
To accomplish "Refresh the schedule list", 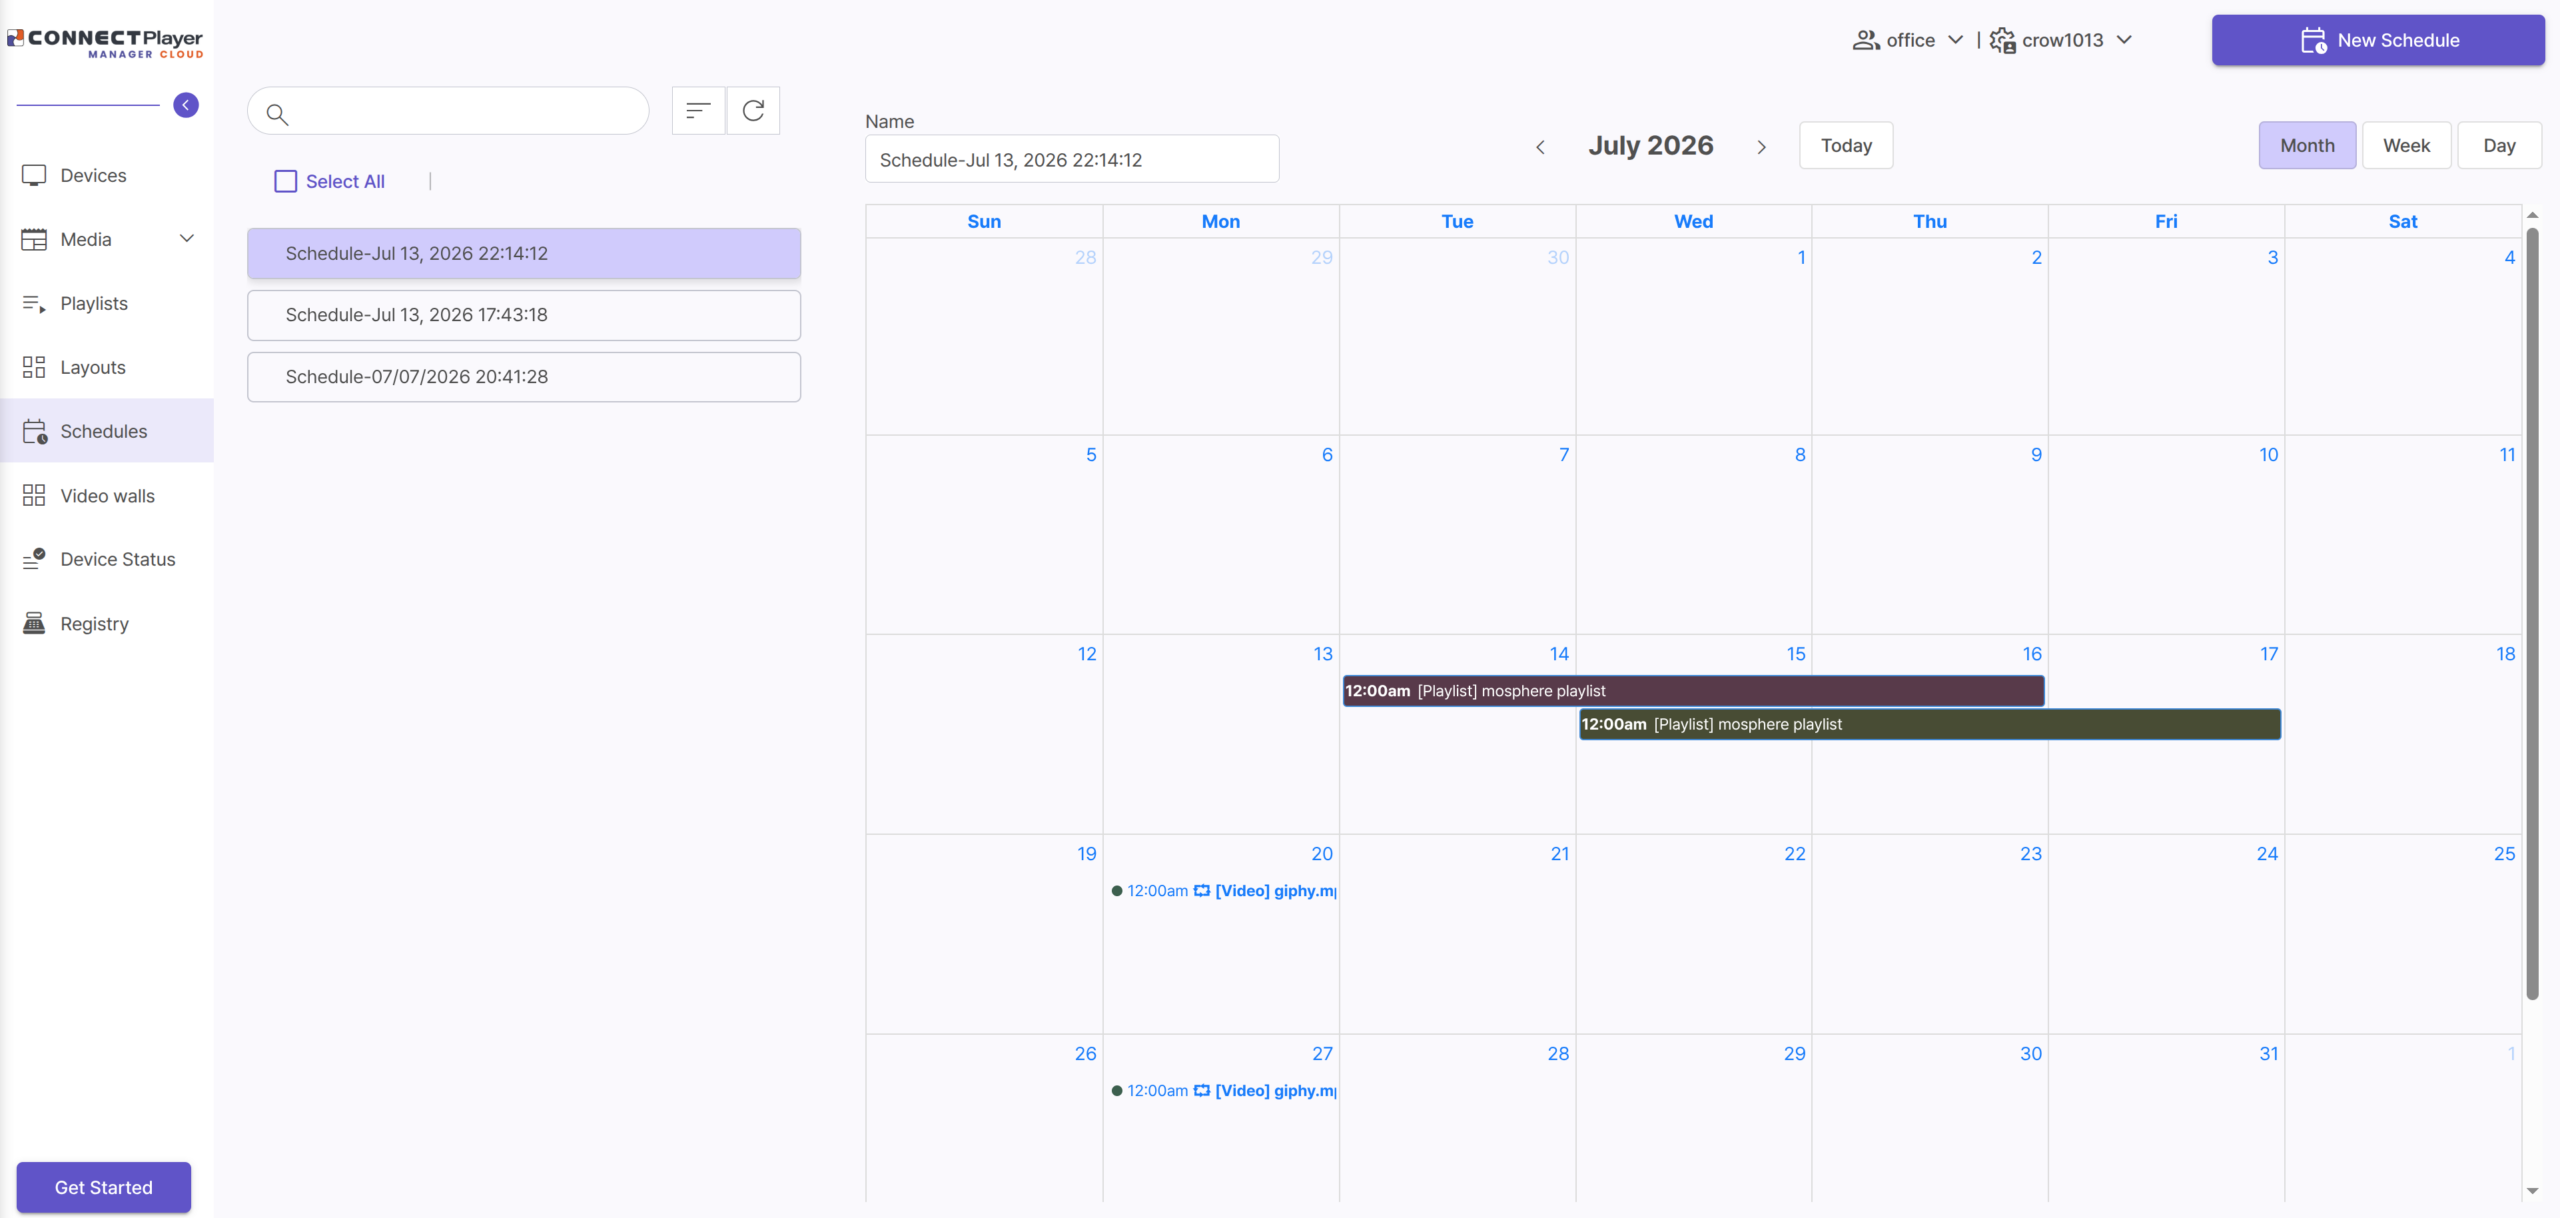I will pyautogui.click(x=753, y=110).
